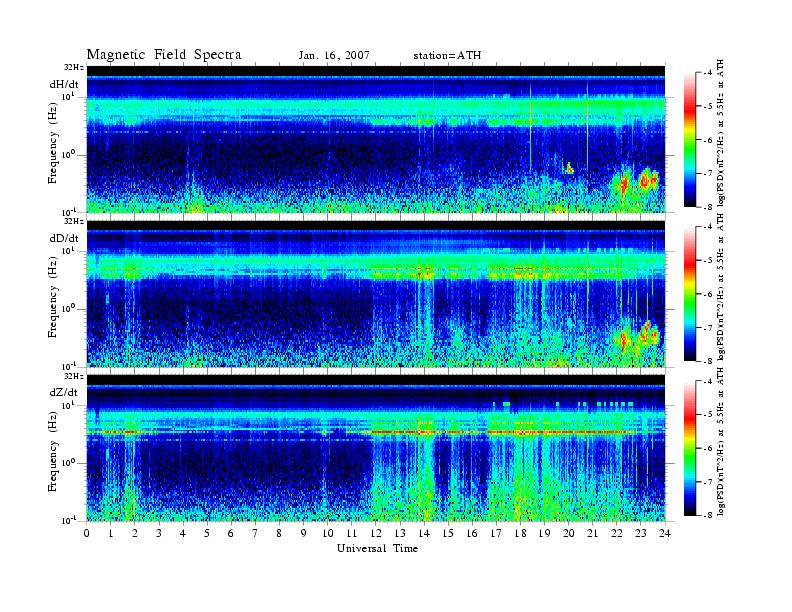
Task: Click the 'station=ATH' label
Action: pos(447,56)
